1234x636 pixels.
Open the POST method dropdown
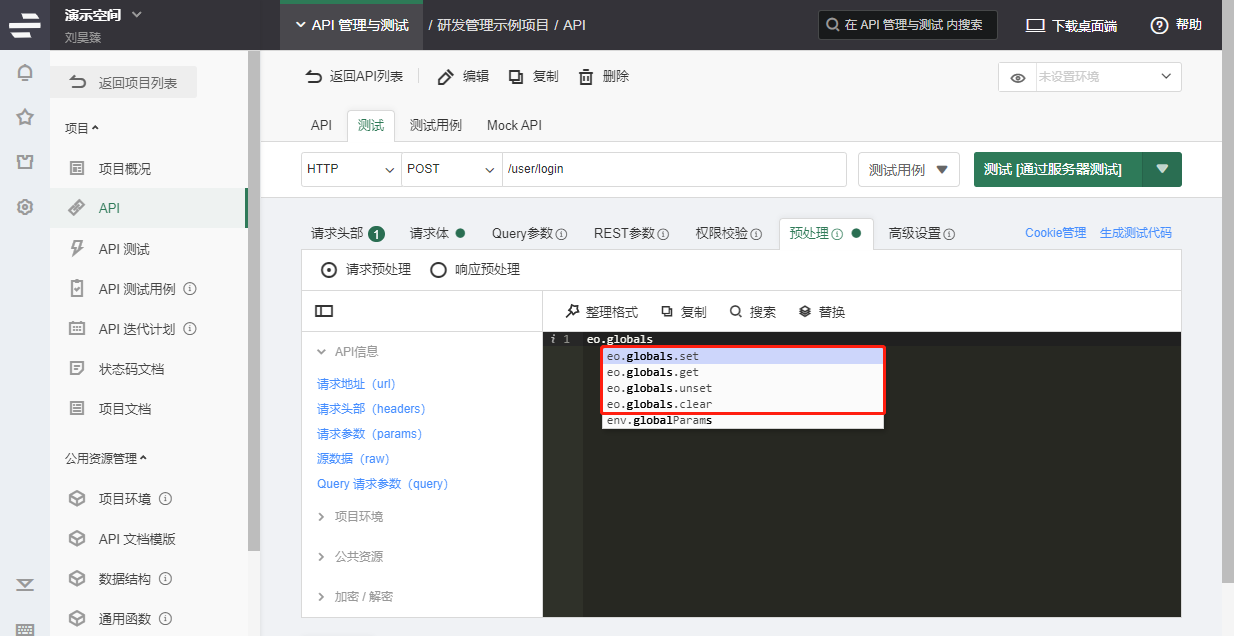(x=451, y=169)
